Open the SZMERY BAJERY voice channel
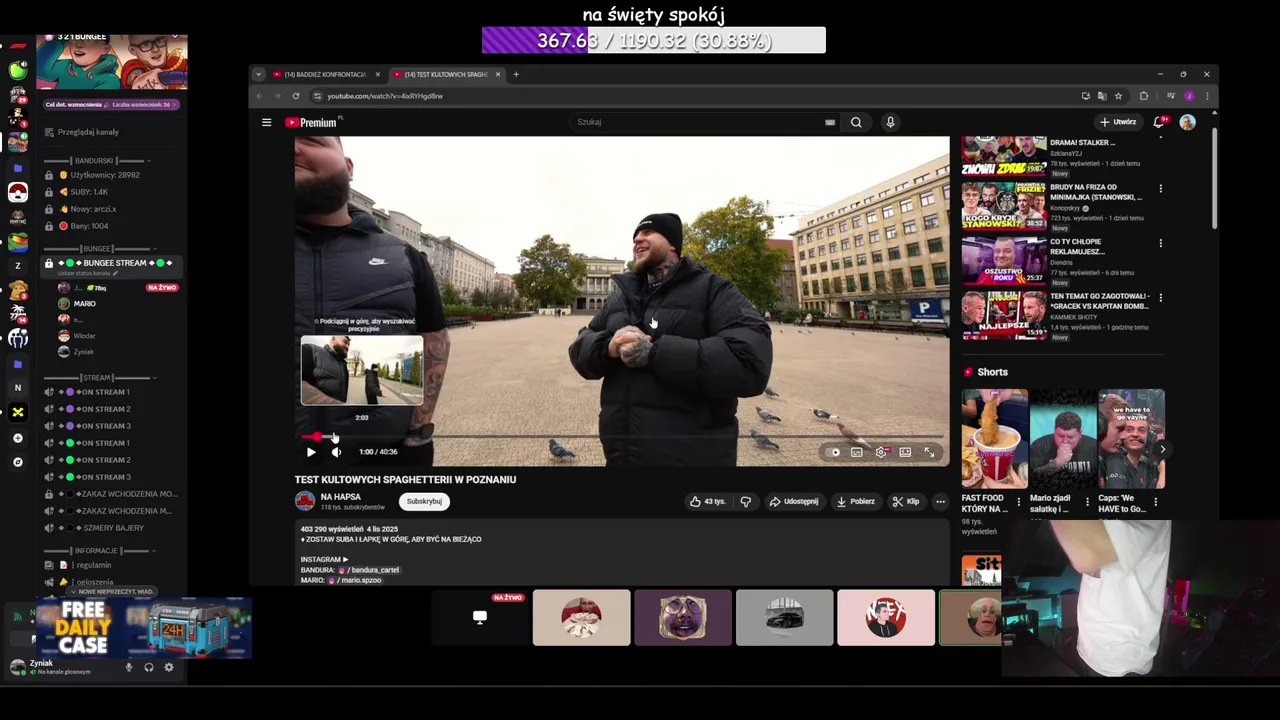 (x=112, y=528)
